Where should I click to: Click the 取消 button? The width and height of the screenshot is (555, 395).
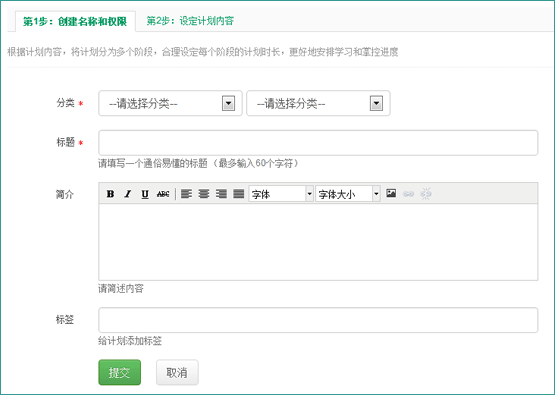[177, 372]
